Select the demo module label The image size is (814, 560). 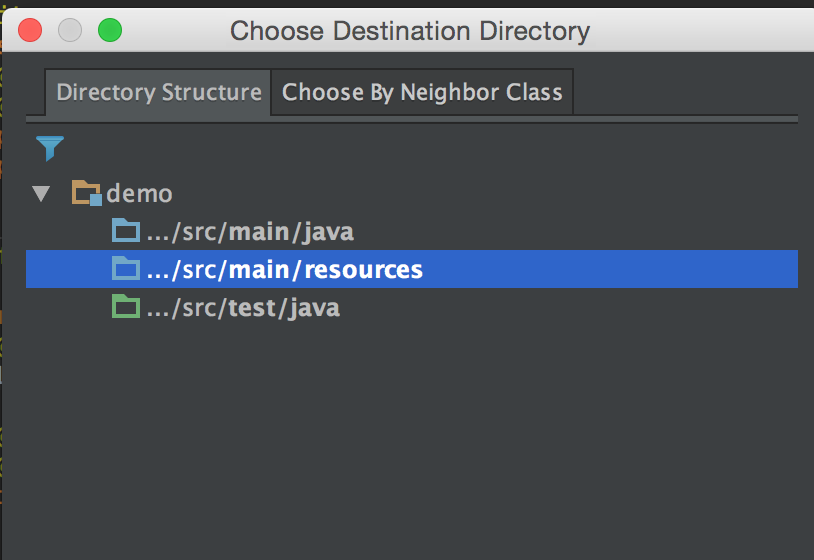(x=139, y=193)
